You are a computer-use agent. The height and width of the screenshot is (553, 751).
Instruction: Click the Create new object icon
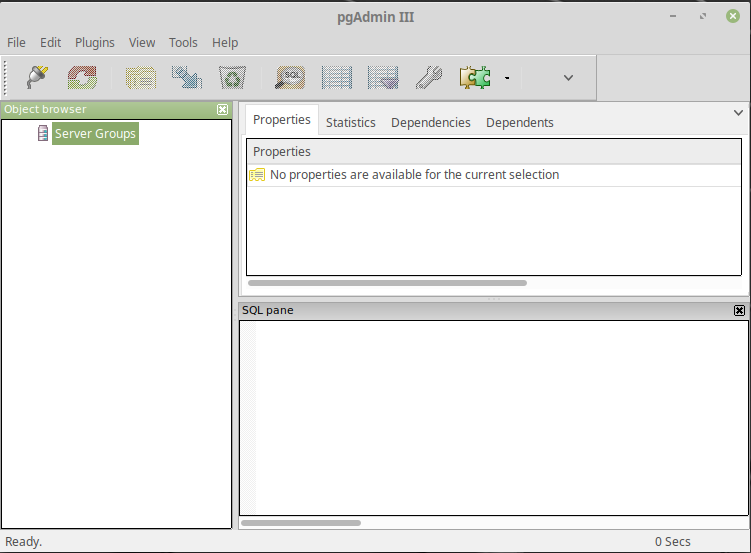tap(187, 78)
